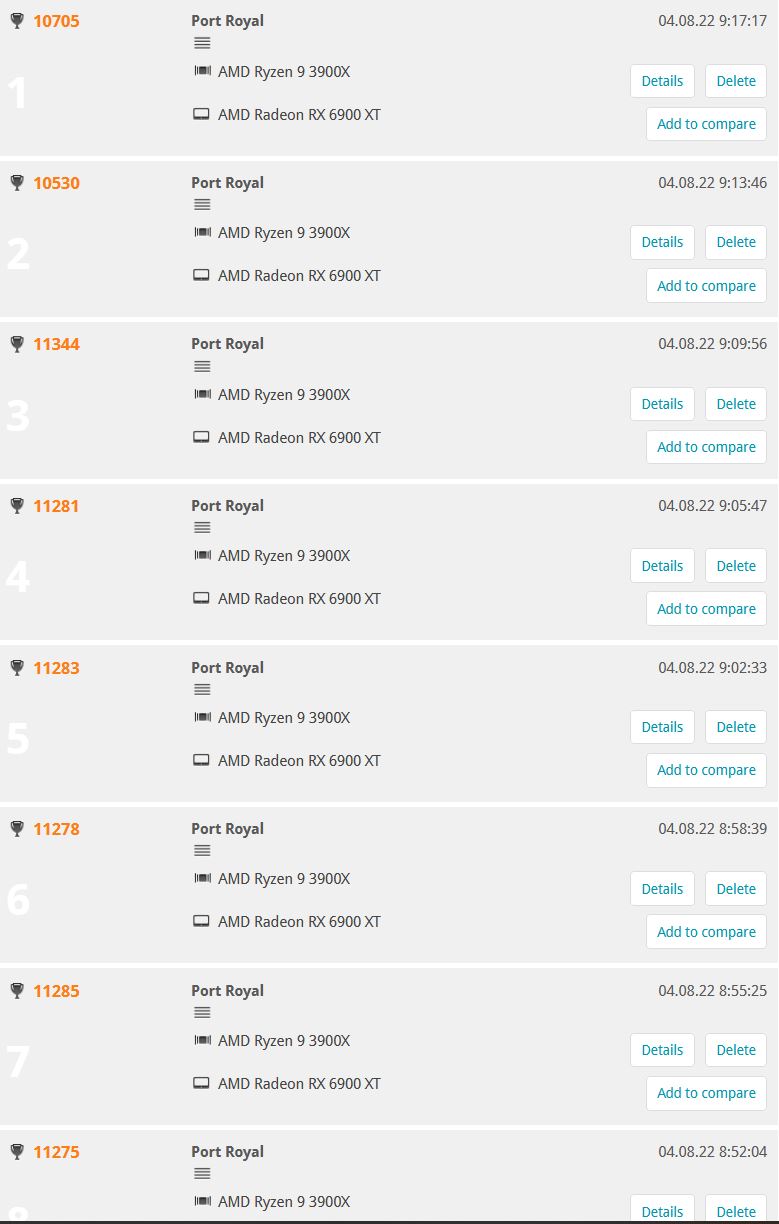Click the list lines icon in result 4
Viewport: 779px width, 1224px height.
point(202,528)
